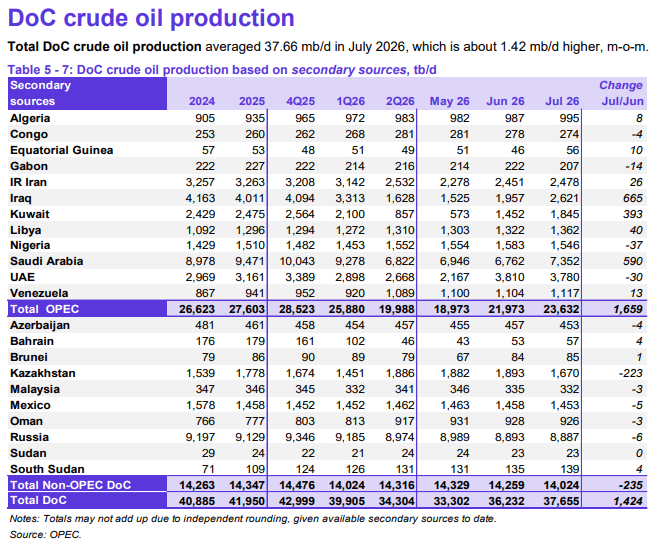The height and width of the screenshot is (548, 666).
Task: Click the 'Total DoC' row label
Action: pyautogui.click(x=38, y=500)
